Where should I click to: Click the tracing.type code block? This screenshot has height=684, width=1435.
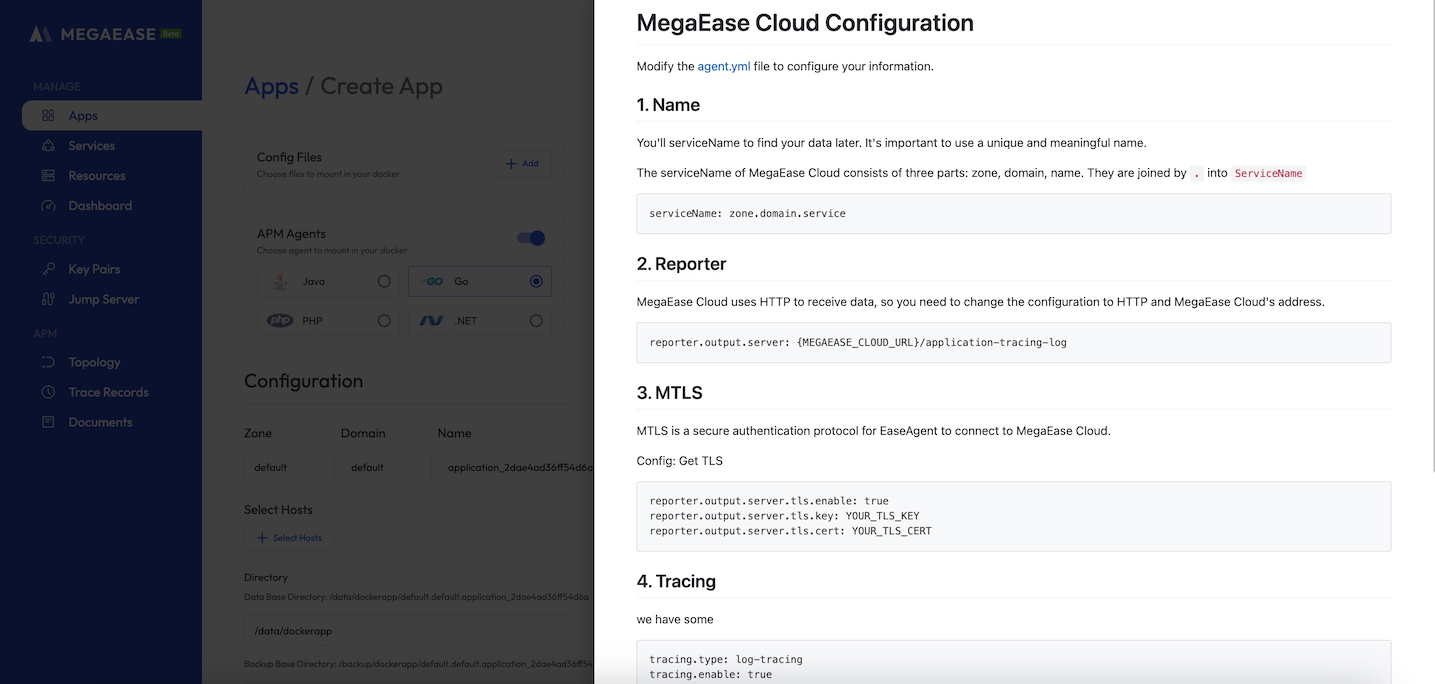1014,662
